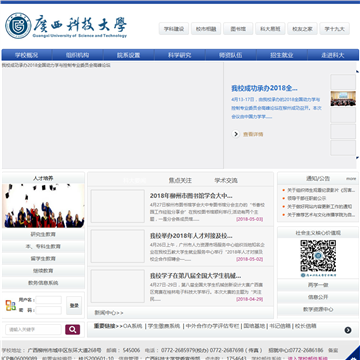Click 中外合作办学评估专栏 link

[212, 326]
